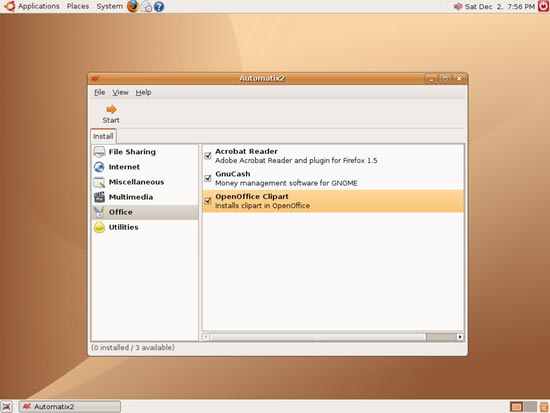550x413 pixels.
Task: Uncheck the OpenOffice Clipart checkbox
Action: point(208,201)
